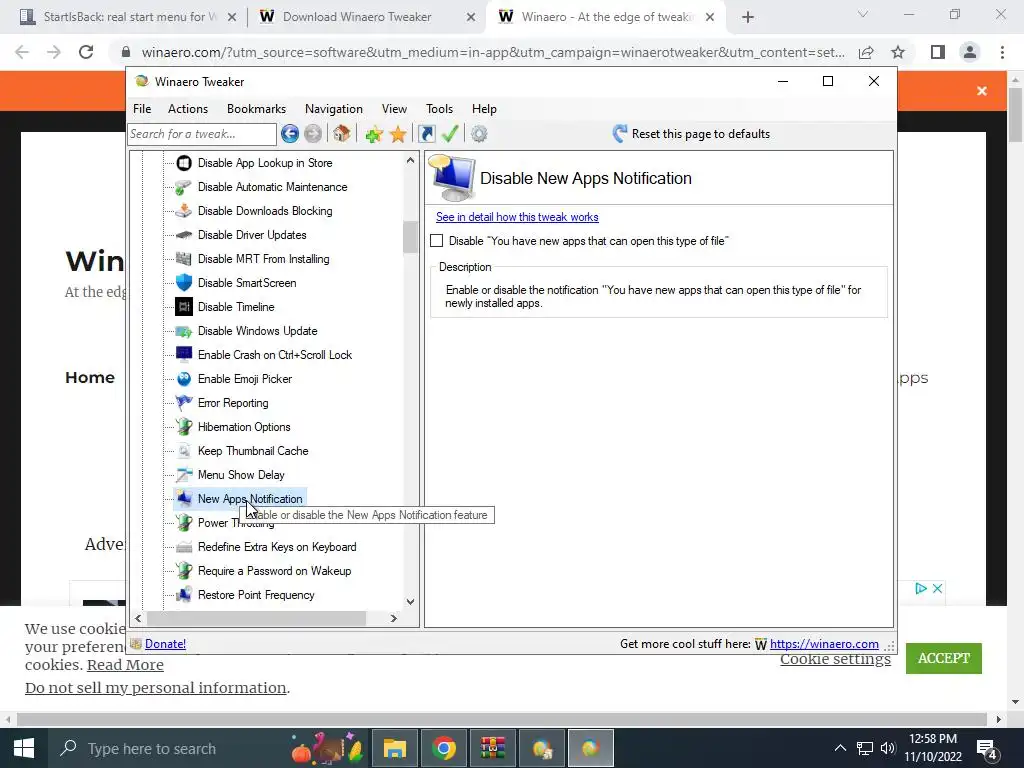
Task: Click the Error Reporting flag icon
Action: 184,403
